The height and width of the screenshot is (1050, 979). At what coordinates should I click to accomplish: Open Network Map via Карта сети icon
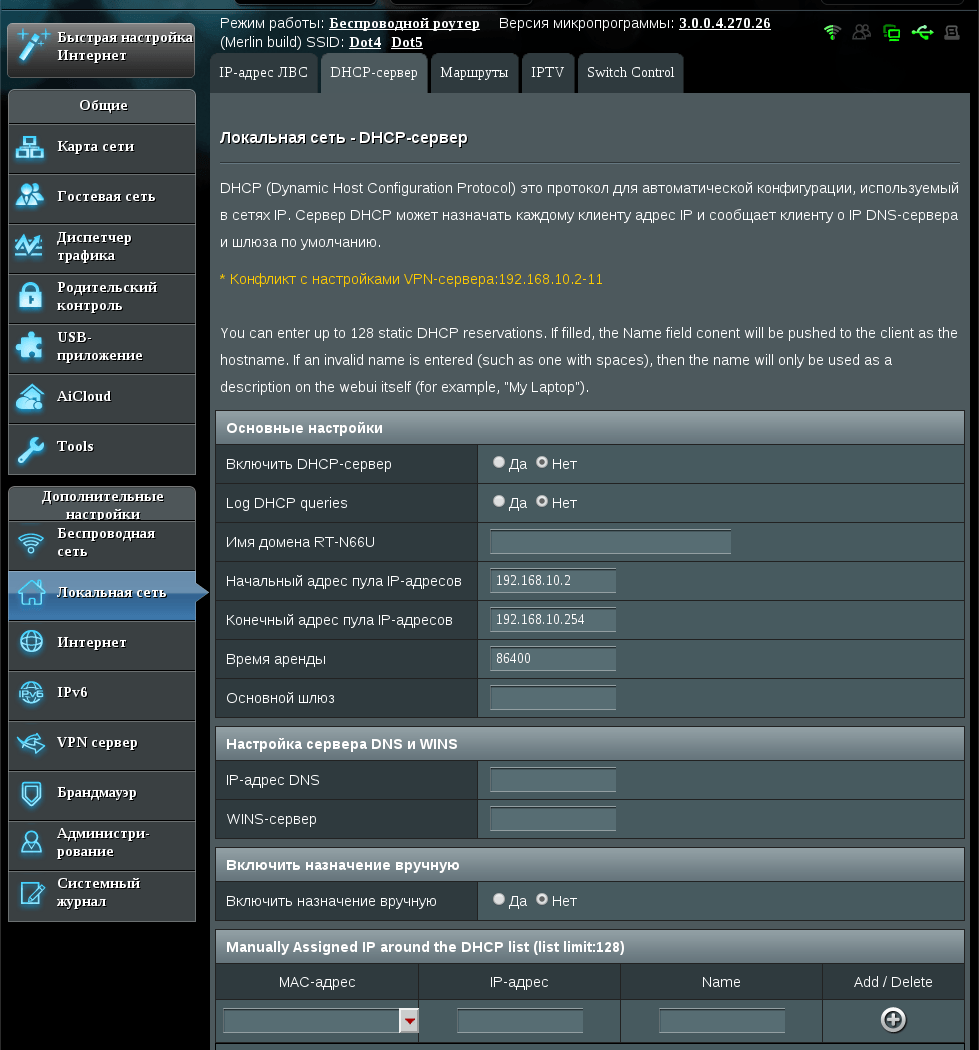(x=31, y=148)
